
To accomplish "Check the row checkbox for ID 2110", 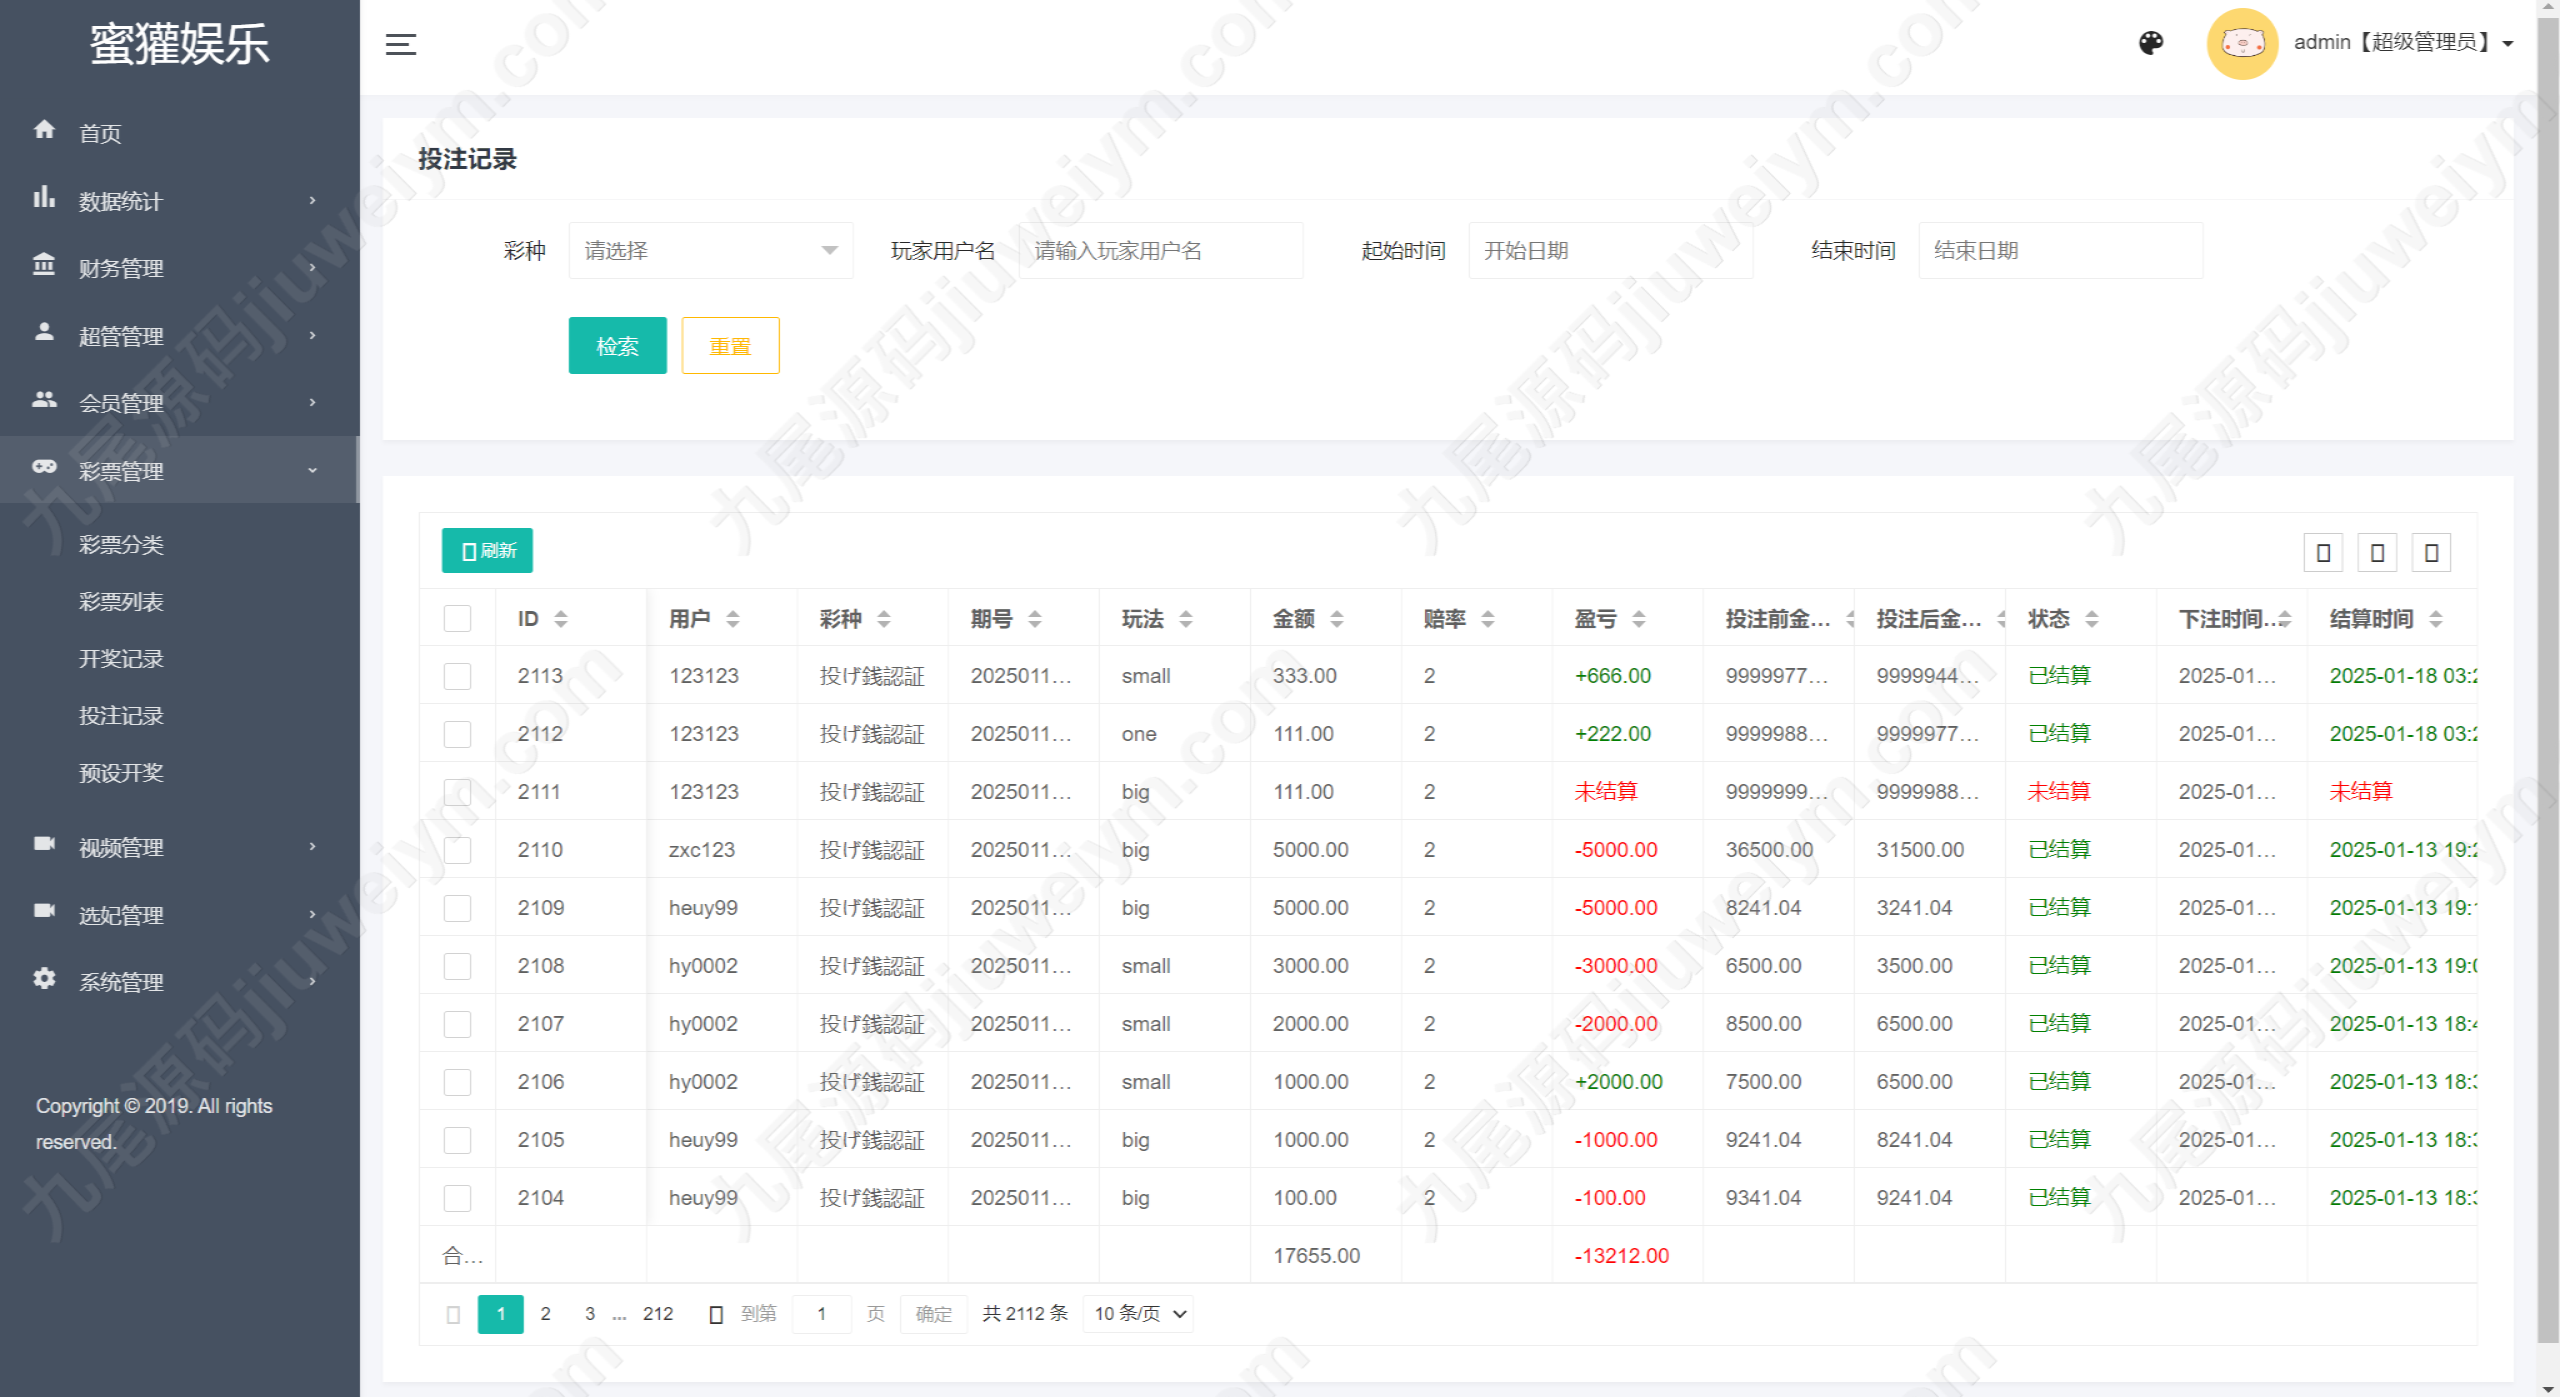I will point(457,850).
